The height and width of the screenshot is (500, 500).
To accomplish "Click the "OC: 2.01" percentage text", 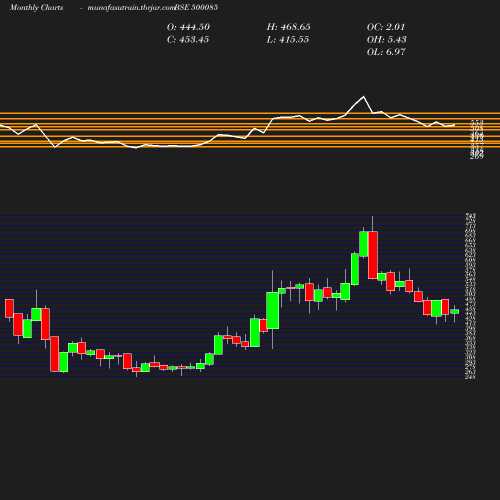I will click(x=386, y=27).
